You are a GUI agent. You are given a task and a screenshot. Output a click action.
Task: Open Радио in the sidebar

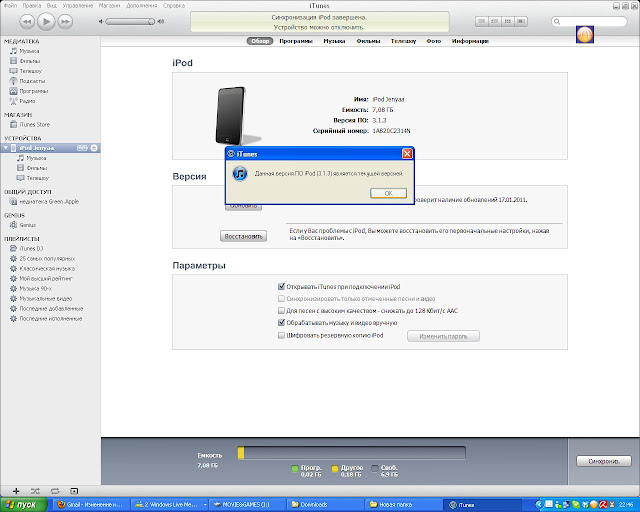pyautogui.click(x=27, y=101)
